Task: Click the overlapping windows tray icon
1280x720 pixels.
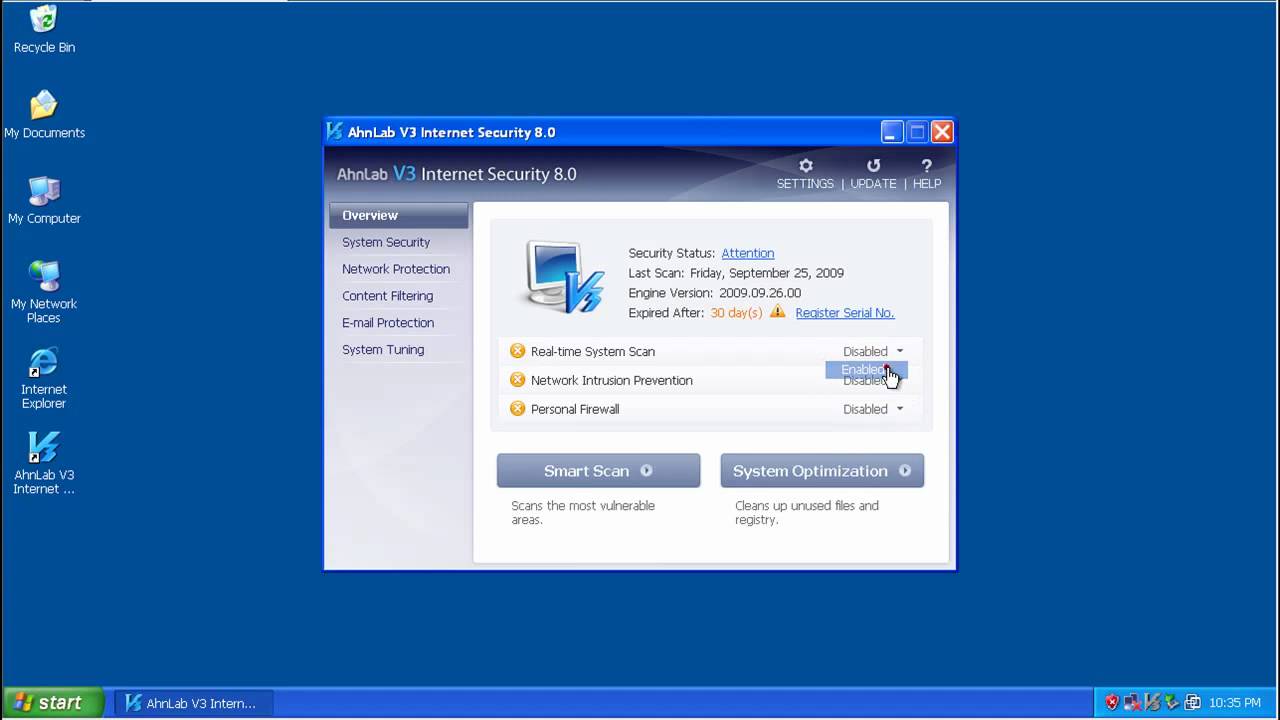Action: (1192, 703)
